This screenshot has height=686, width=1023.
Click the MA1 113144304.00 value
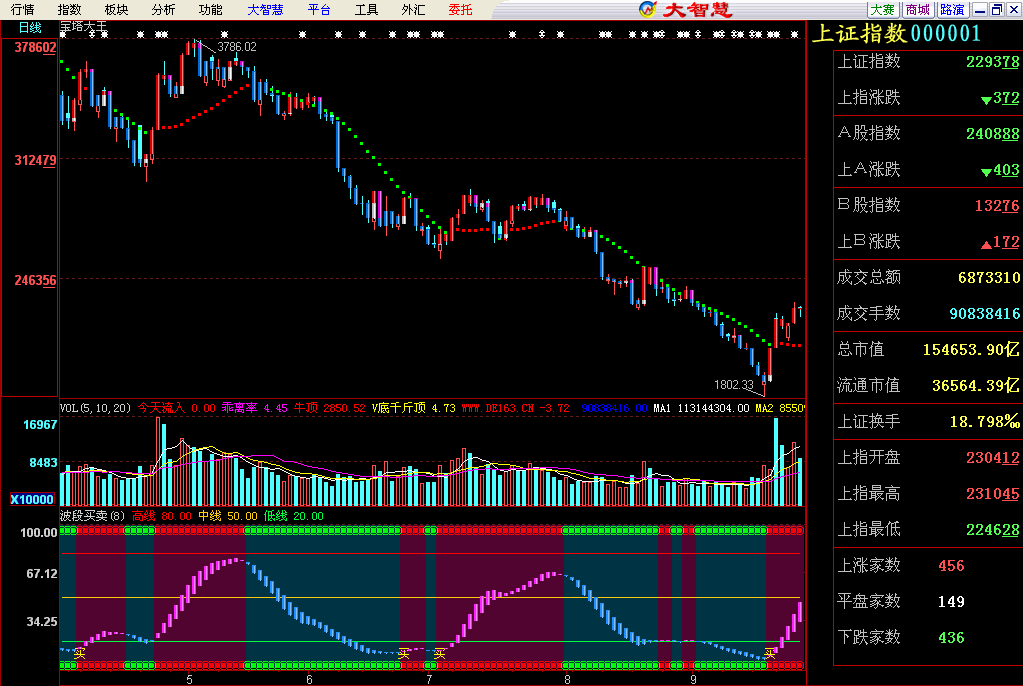point(701,408)
